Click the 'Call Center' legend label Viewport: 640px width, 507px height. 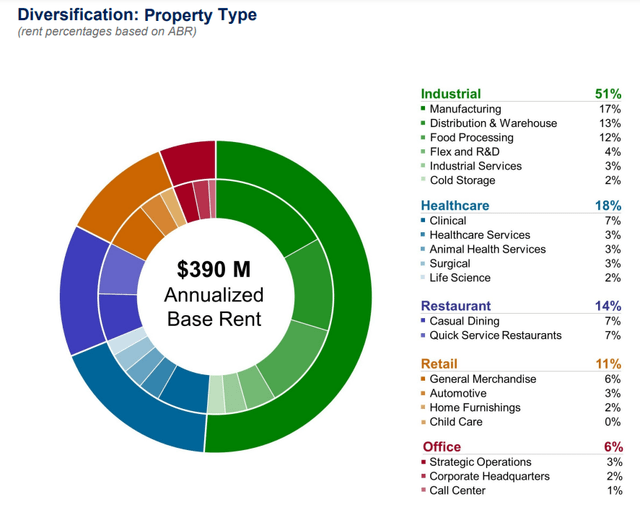pyautogui.click(x=457, y=491)
